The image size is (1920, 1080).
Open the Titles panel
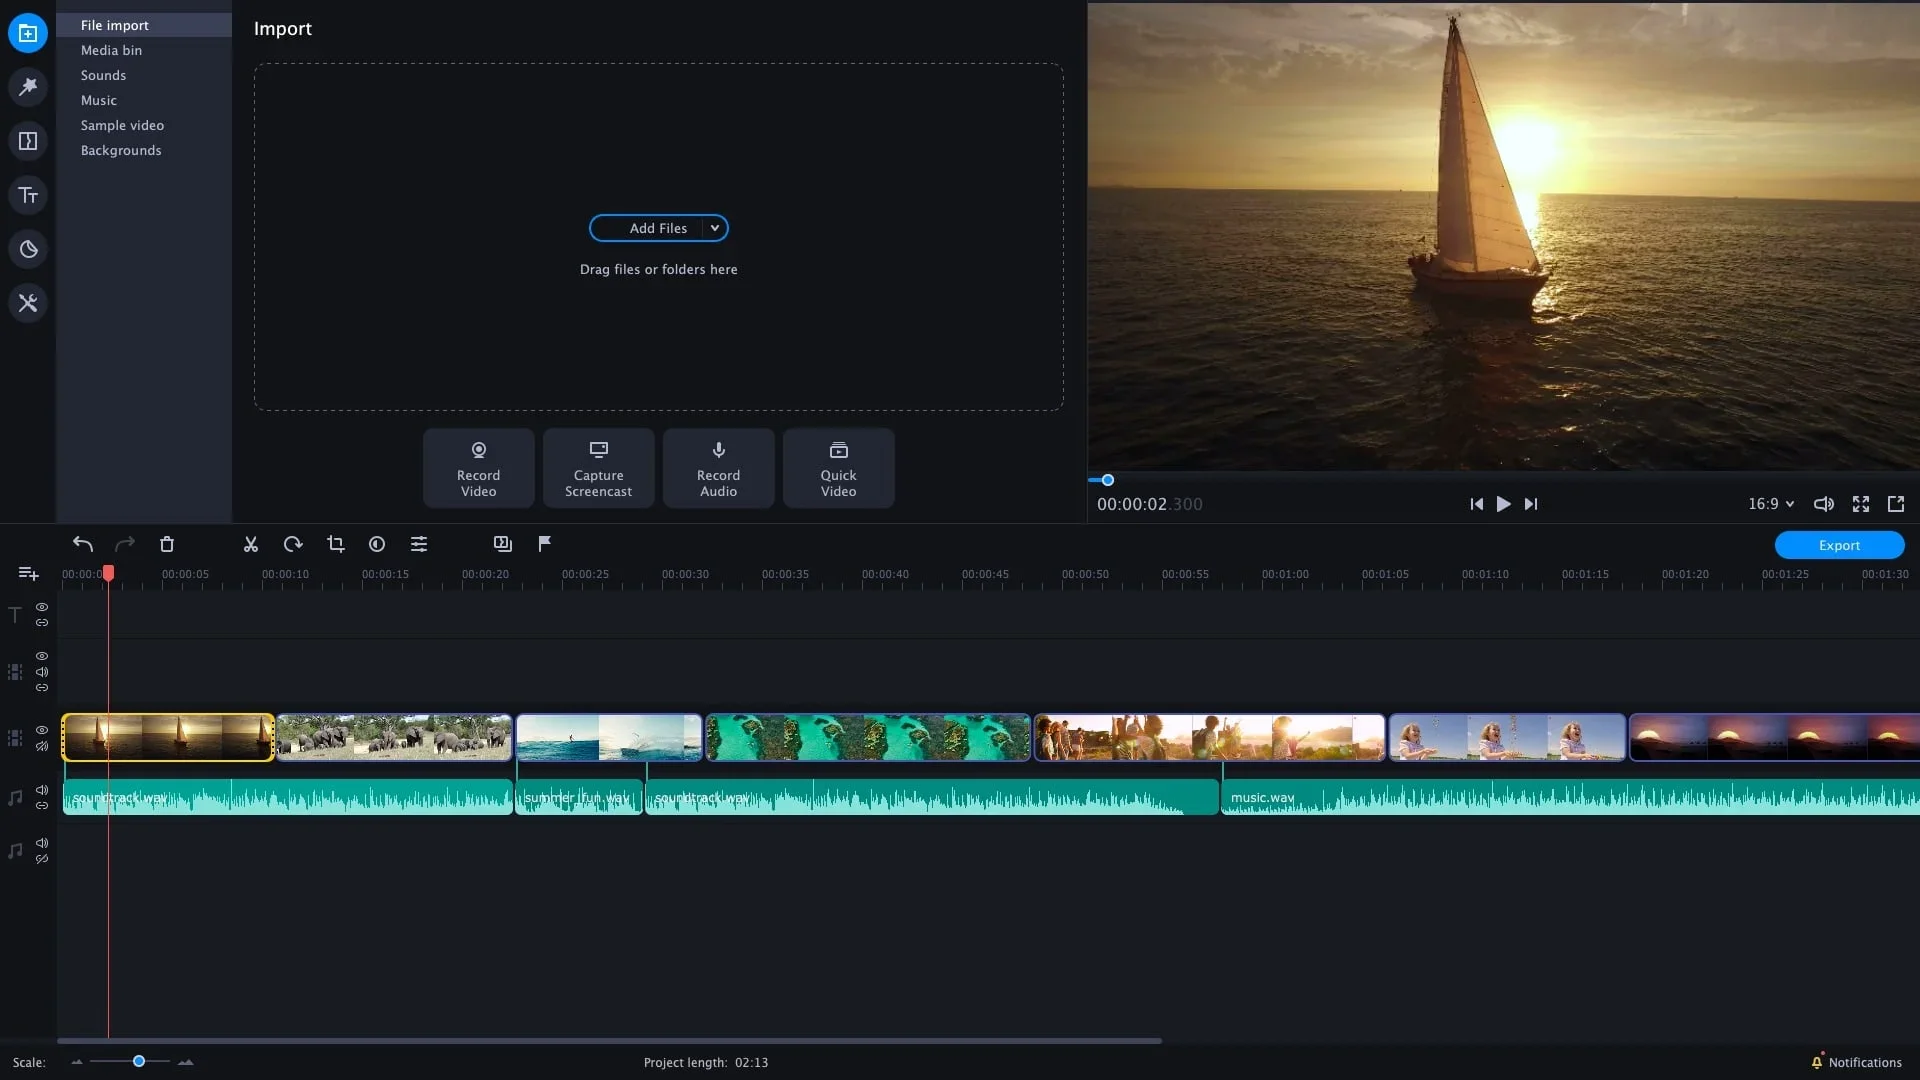[27, 195]
